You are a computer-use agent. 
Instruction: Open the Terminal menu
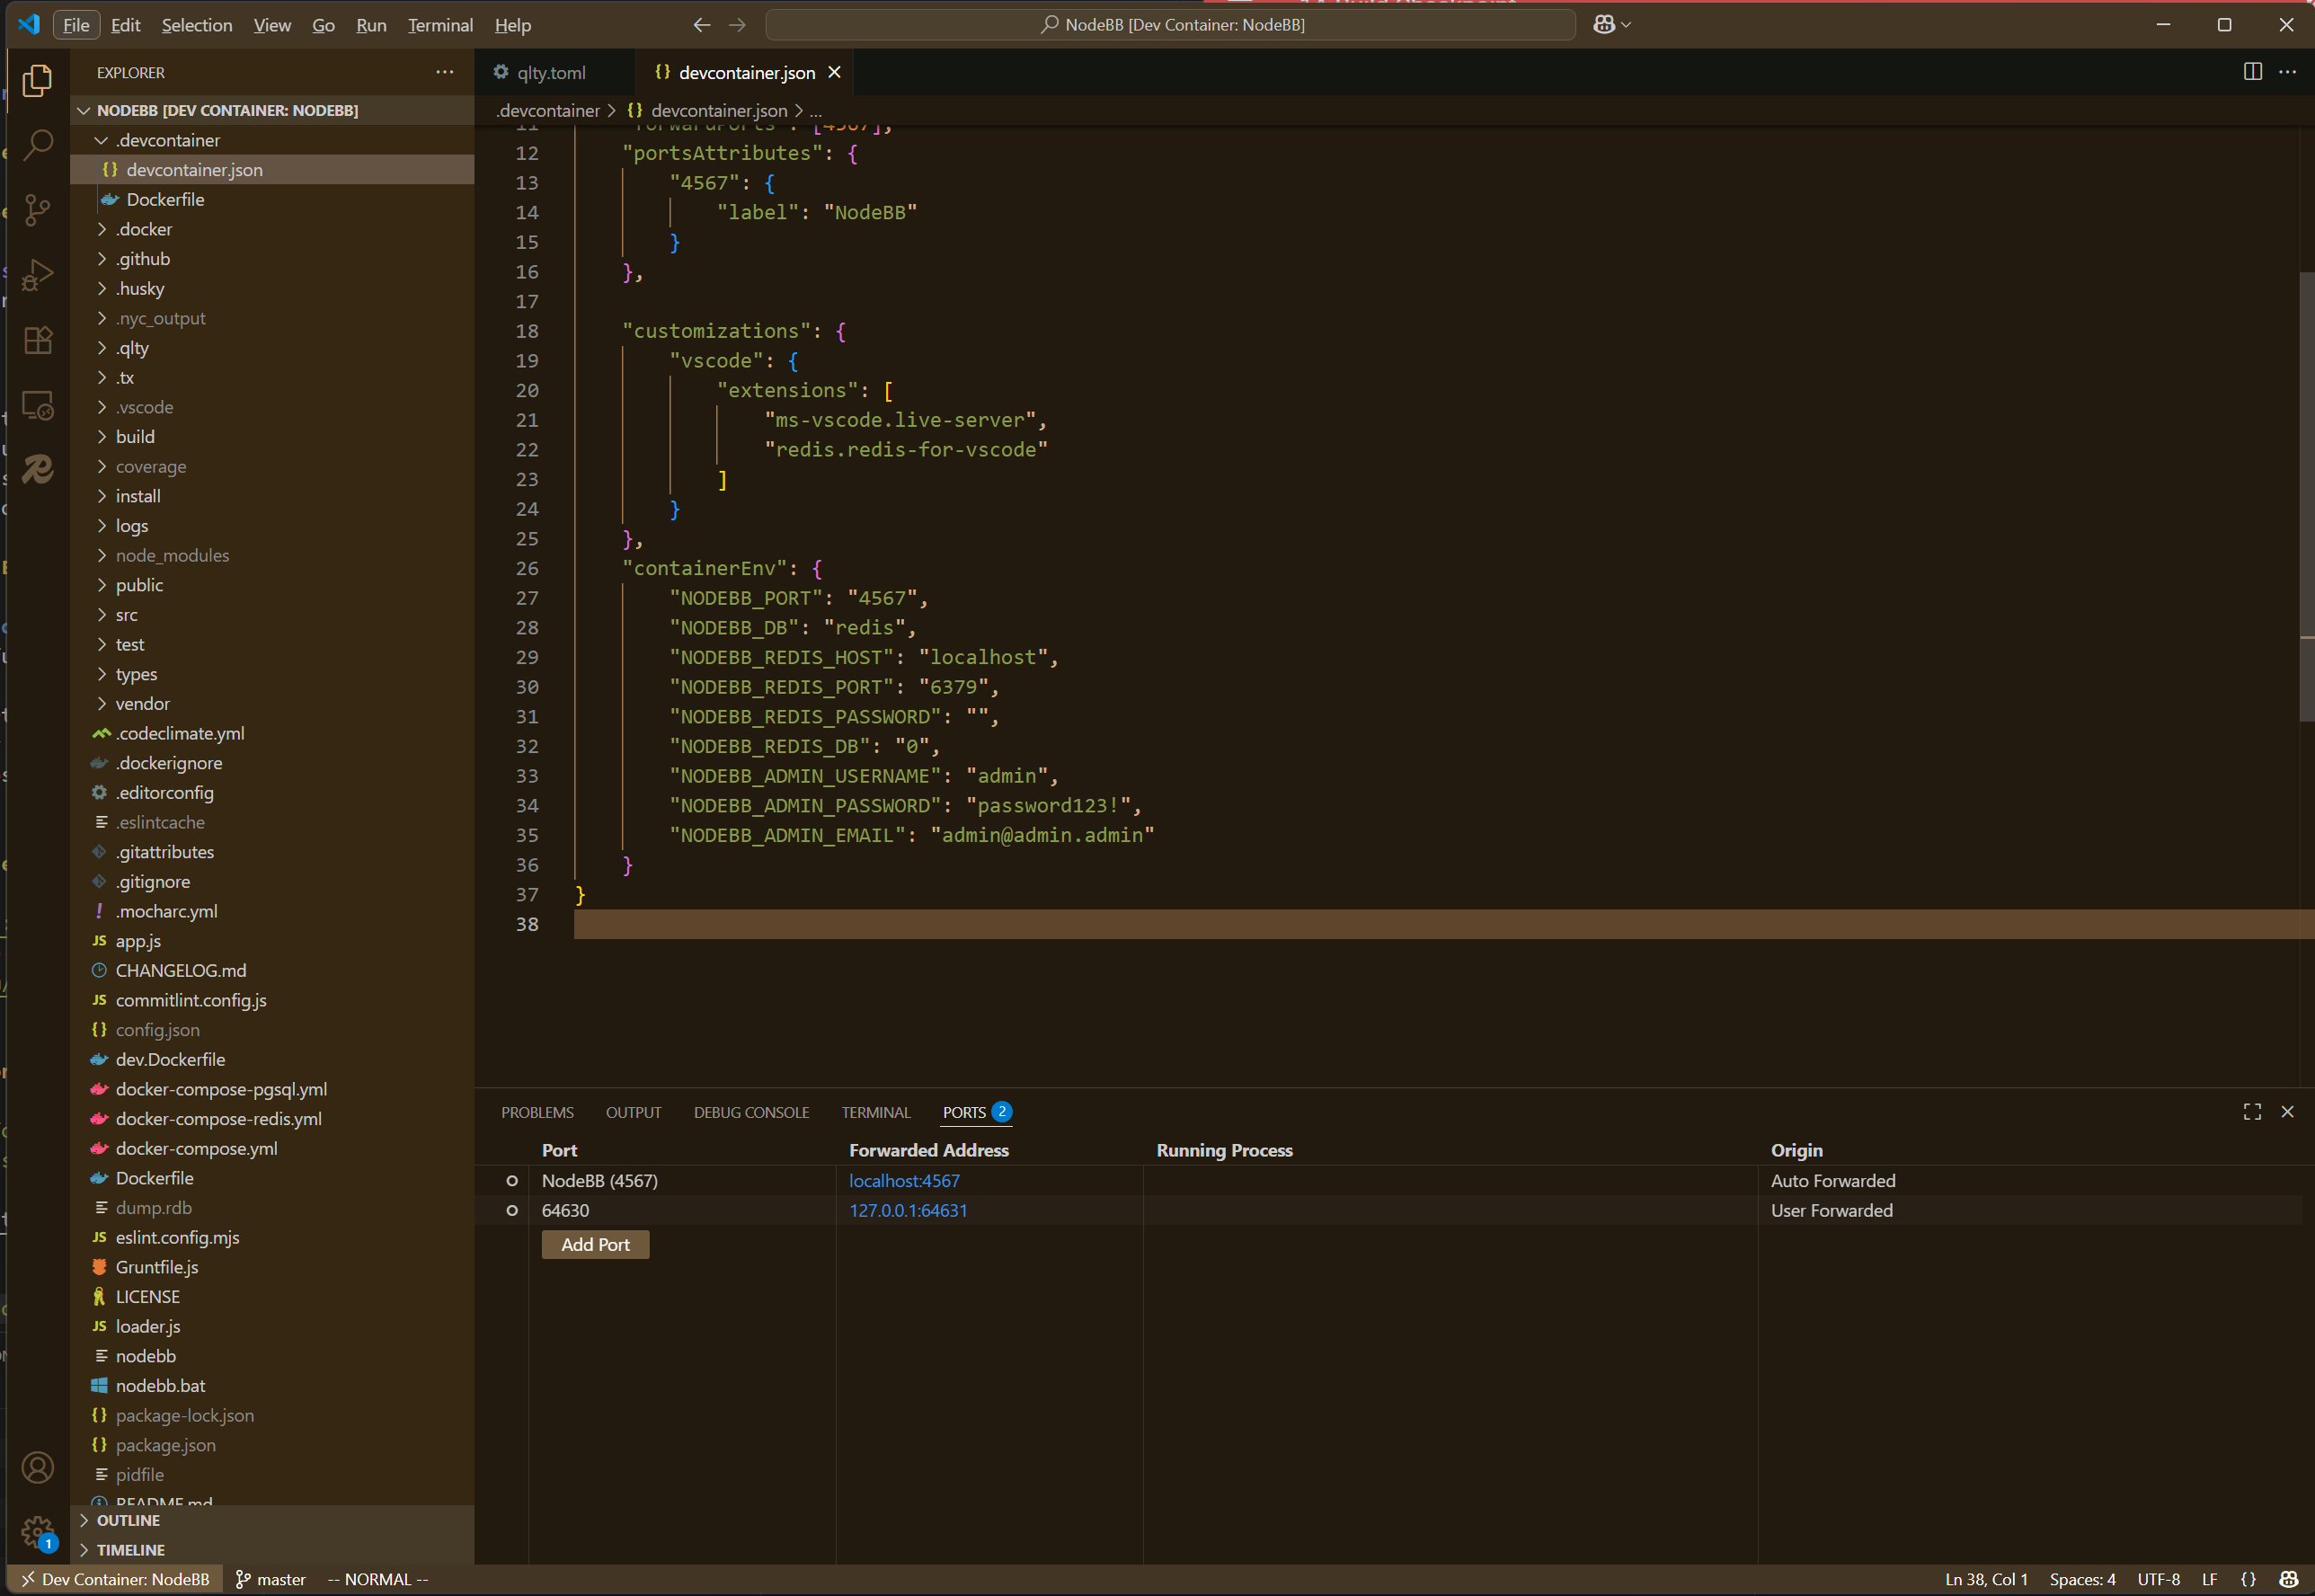440,25
